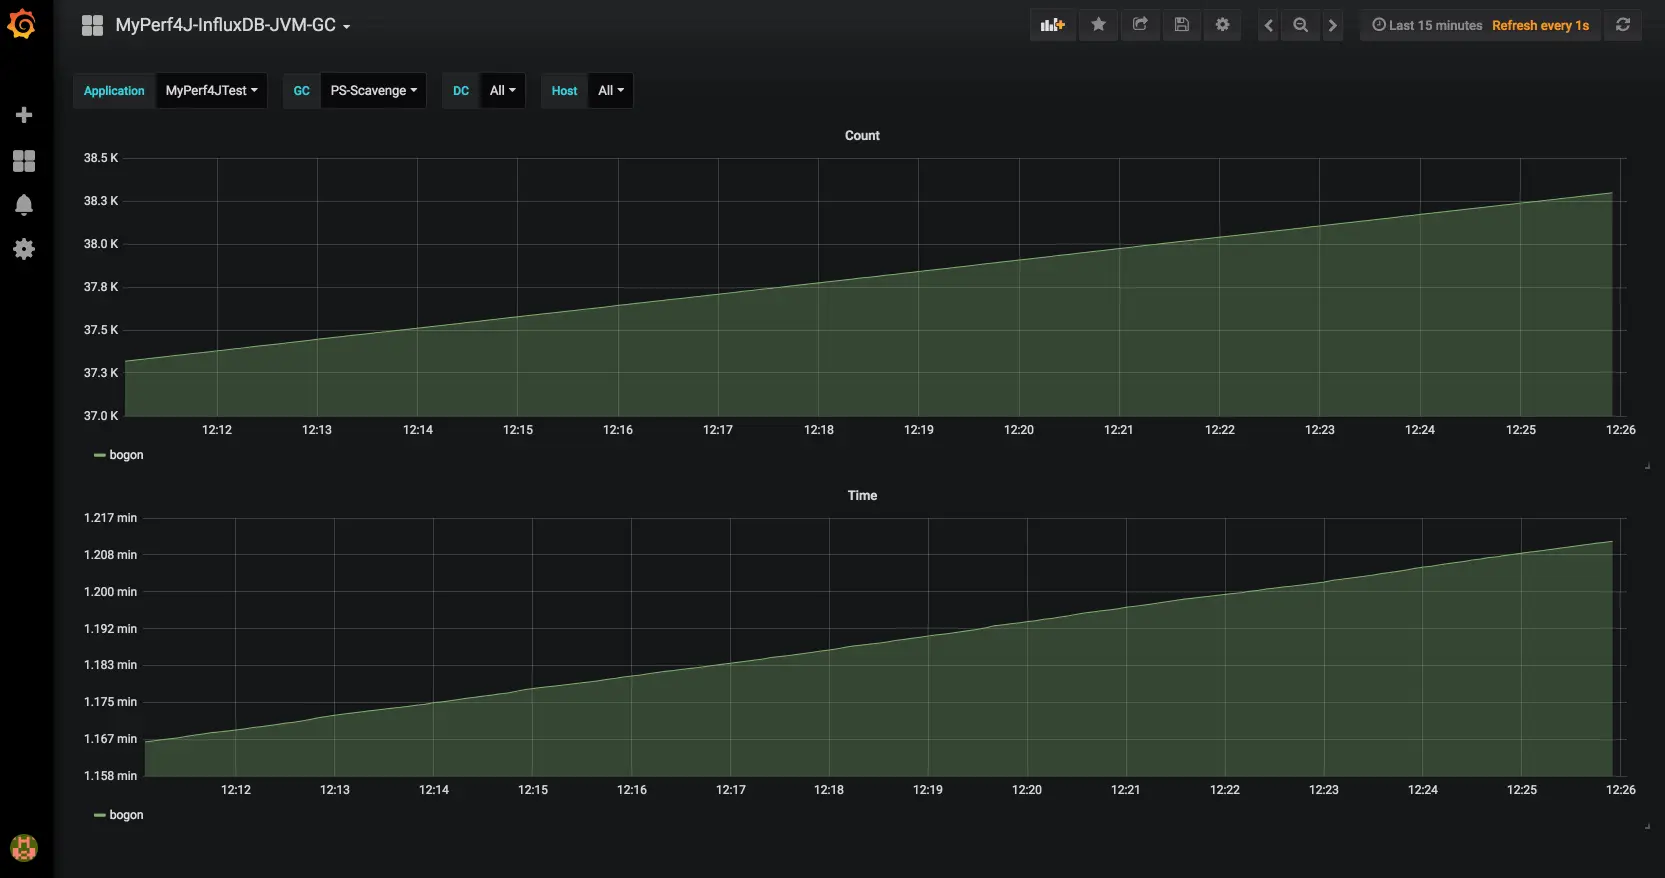This screenshot has height=878, width=1665.
Task: Click the 37.0 K axis label in Count
Action: [101, 416]
